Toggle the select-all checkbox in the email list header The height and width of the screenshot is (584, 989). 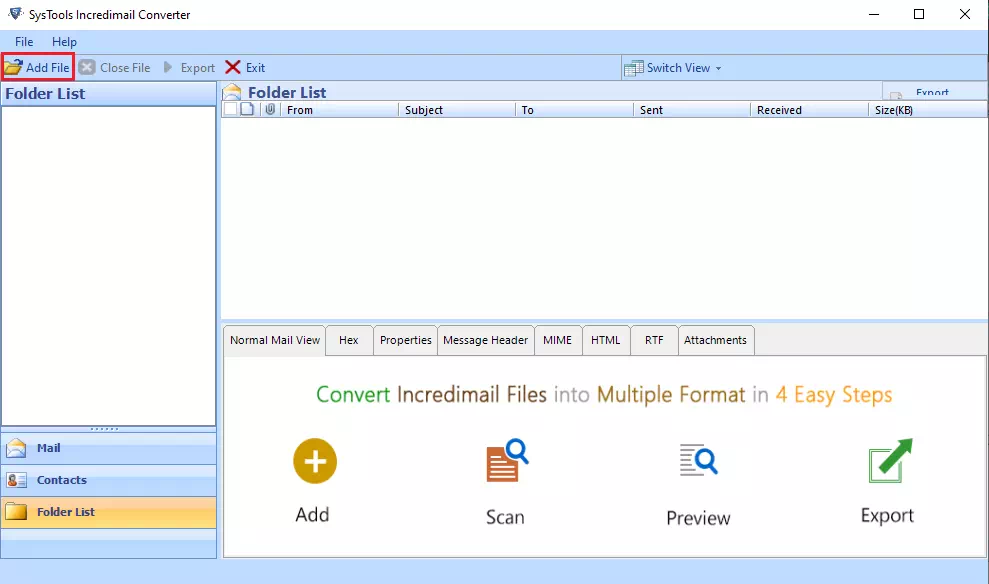(x=231, y=109)
